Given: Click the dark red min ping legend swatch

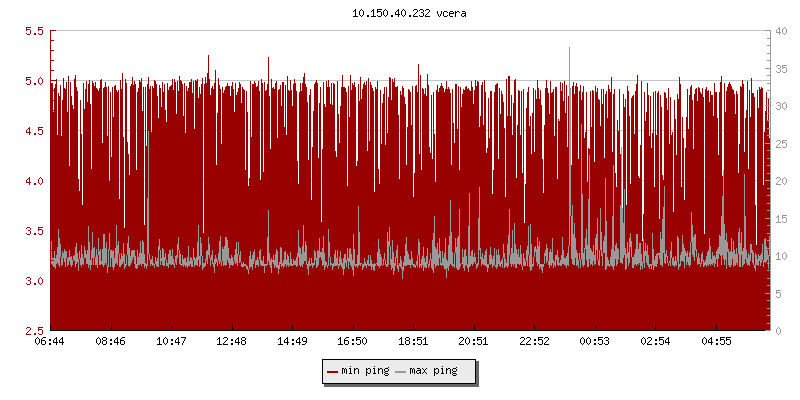Looking at the screenshot, I should pos(332,371).
